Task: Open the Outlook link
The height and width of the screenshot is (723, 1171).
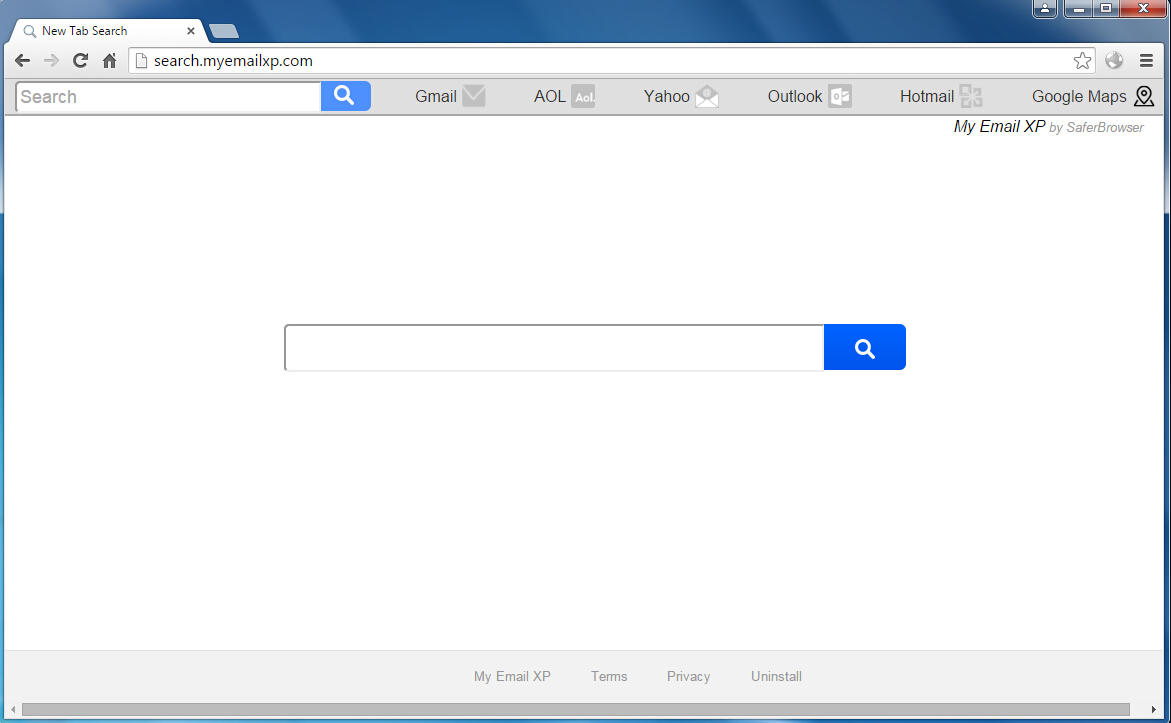Action: pos(795,96)
